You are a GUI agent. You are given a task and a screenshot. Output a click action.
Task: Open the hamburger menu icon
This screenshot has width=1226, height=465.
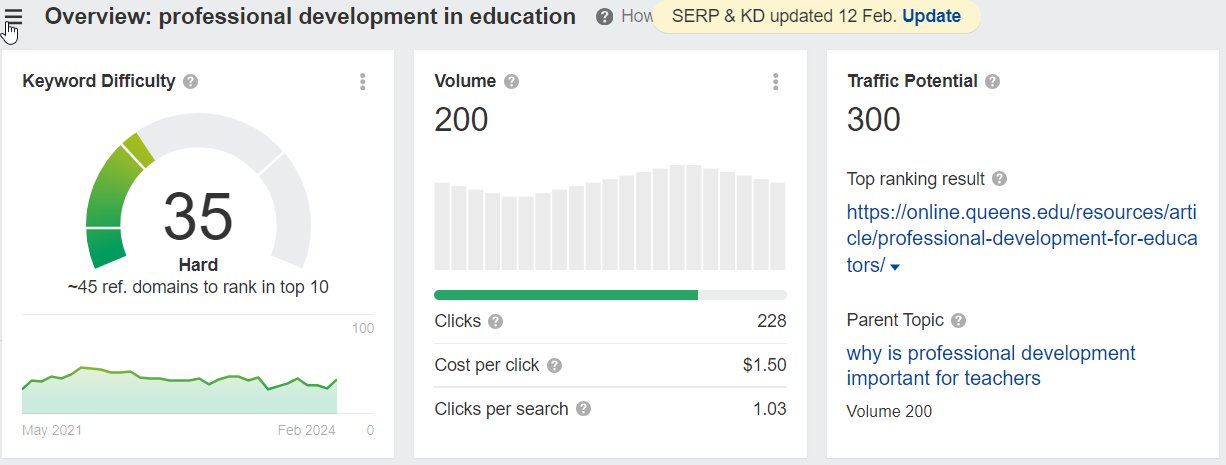pyautogui.click(x=13, y=17)
